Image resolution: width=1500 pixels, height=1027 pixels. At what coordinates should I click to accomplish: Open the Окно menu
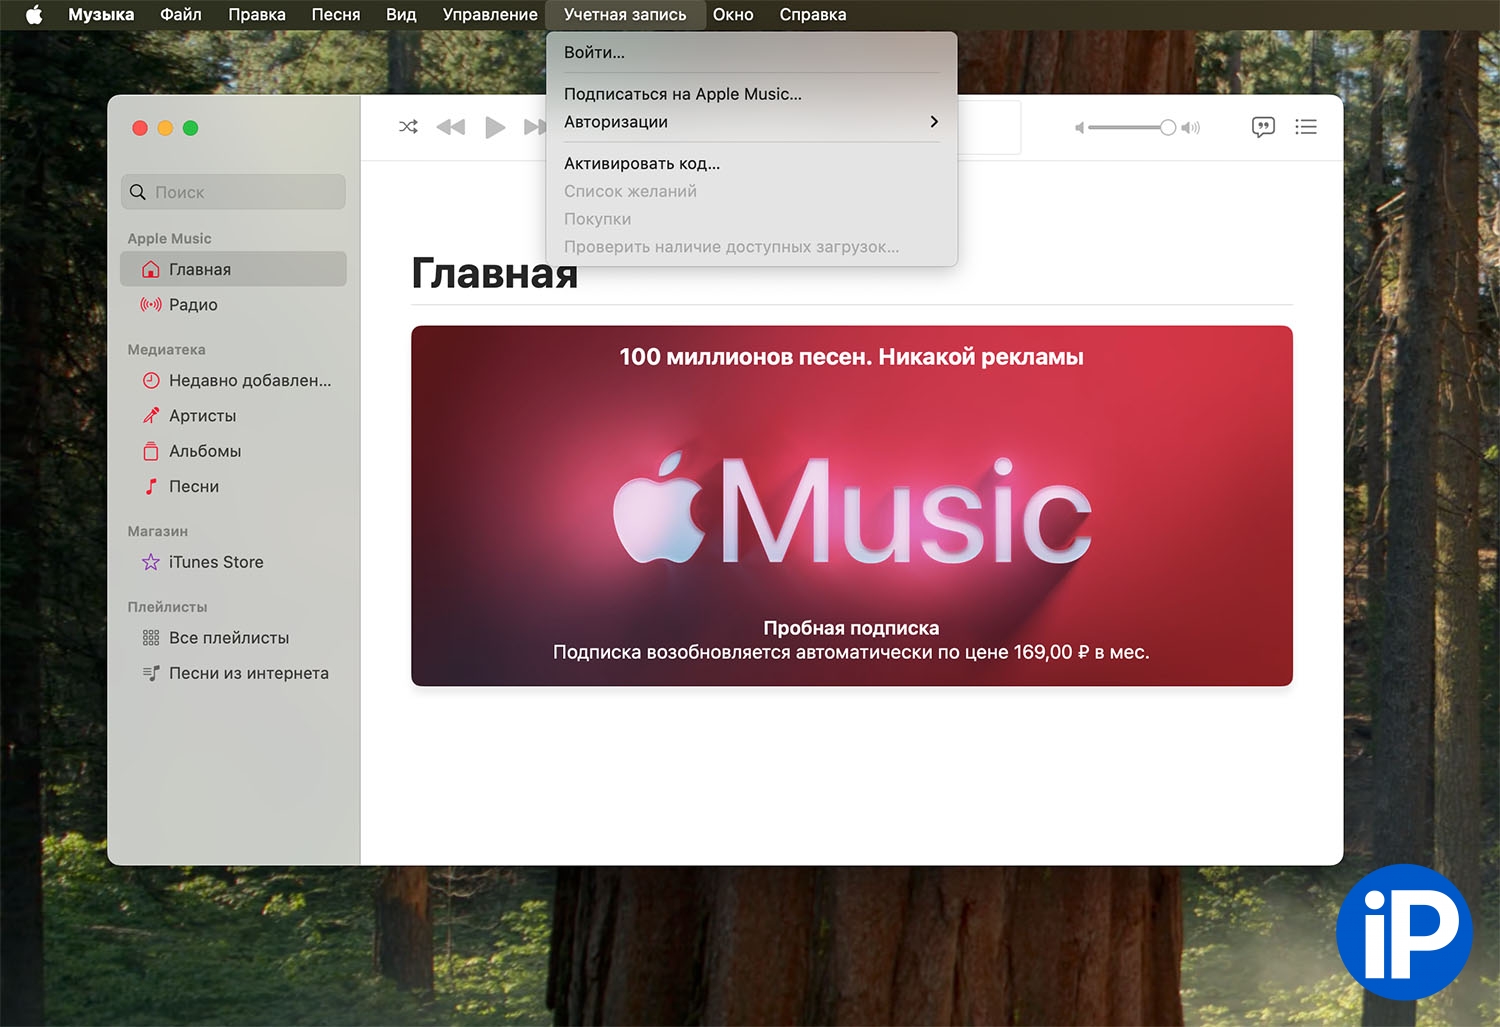point(733,15)
